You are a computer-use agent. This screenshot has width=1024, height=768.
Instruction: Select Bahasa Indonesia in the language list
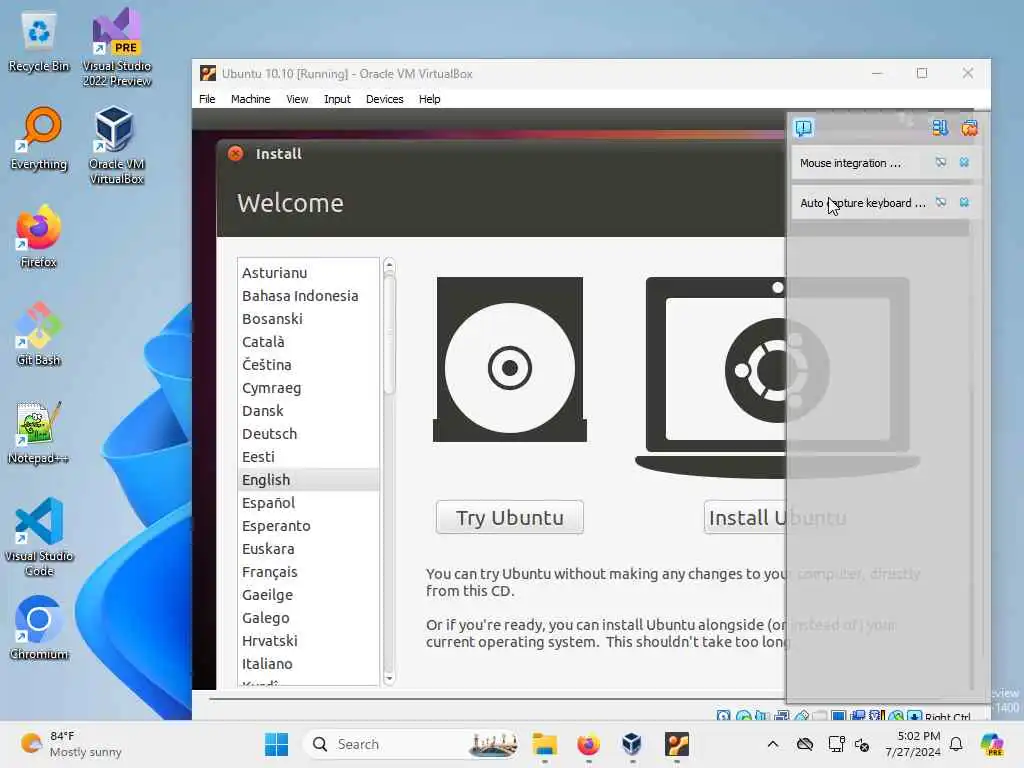(308, 295)
